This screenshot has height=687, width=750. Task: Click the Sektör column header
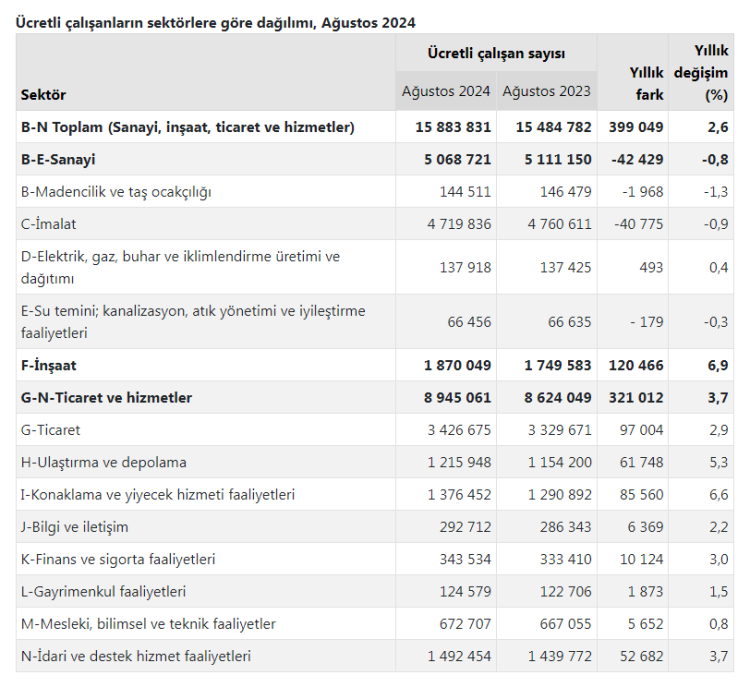[43, 94]
